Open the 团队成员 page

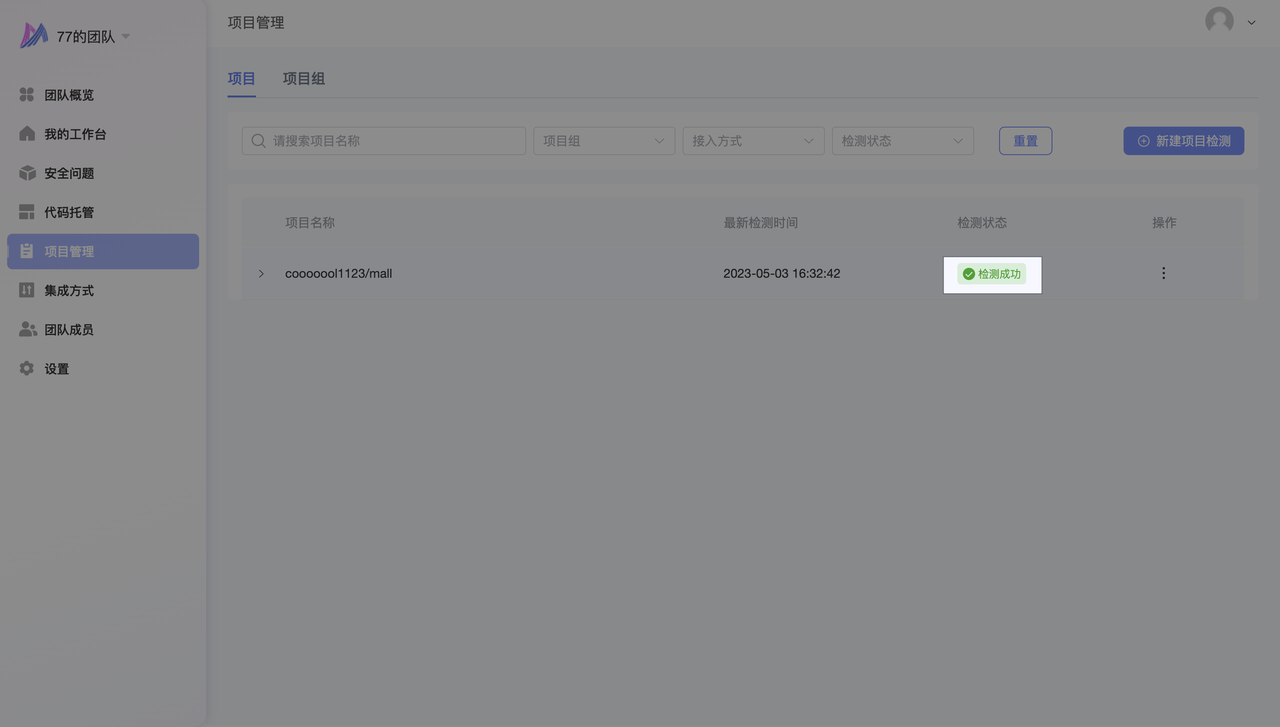(69, 329)
